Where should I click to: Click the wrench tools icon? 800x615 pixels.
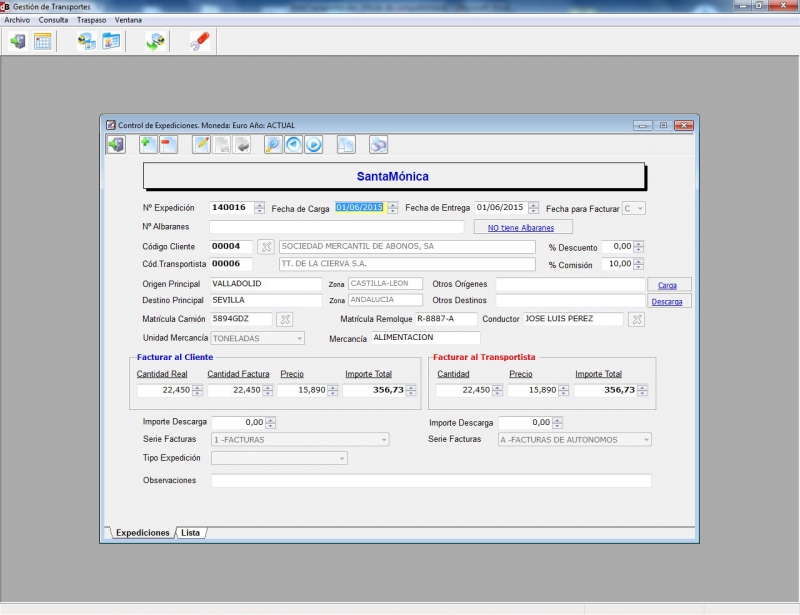coord(200,41)
